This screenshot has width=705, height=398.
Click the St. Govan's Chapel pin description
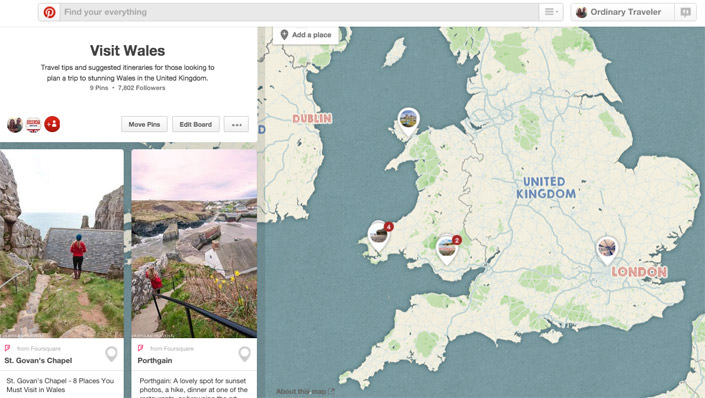[60, 385]
